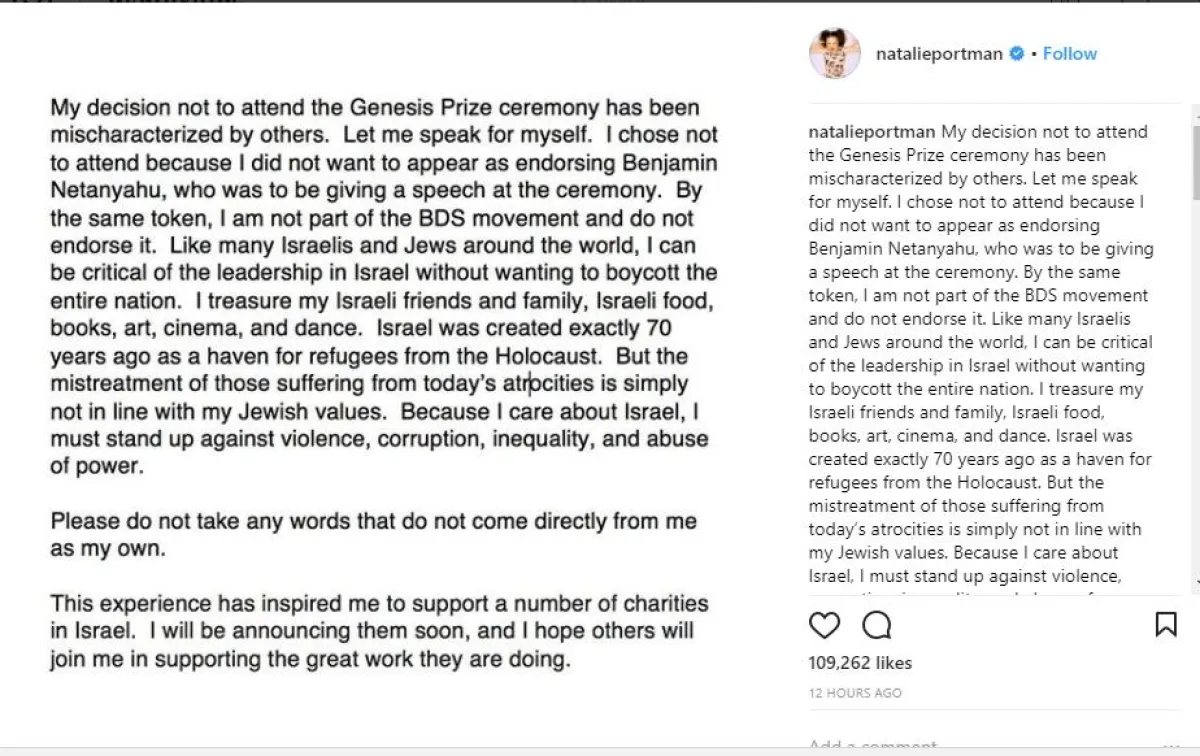
Task: Focus the 'Add a comment' field
Action: tap(875, 746)
